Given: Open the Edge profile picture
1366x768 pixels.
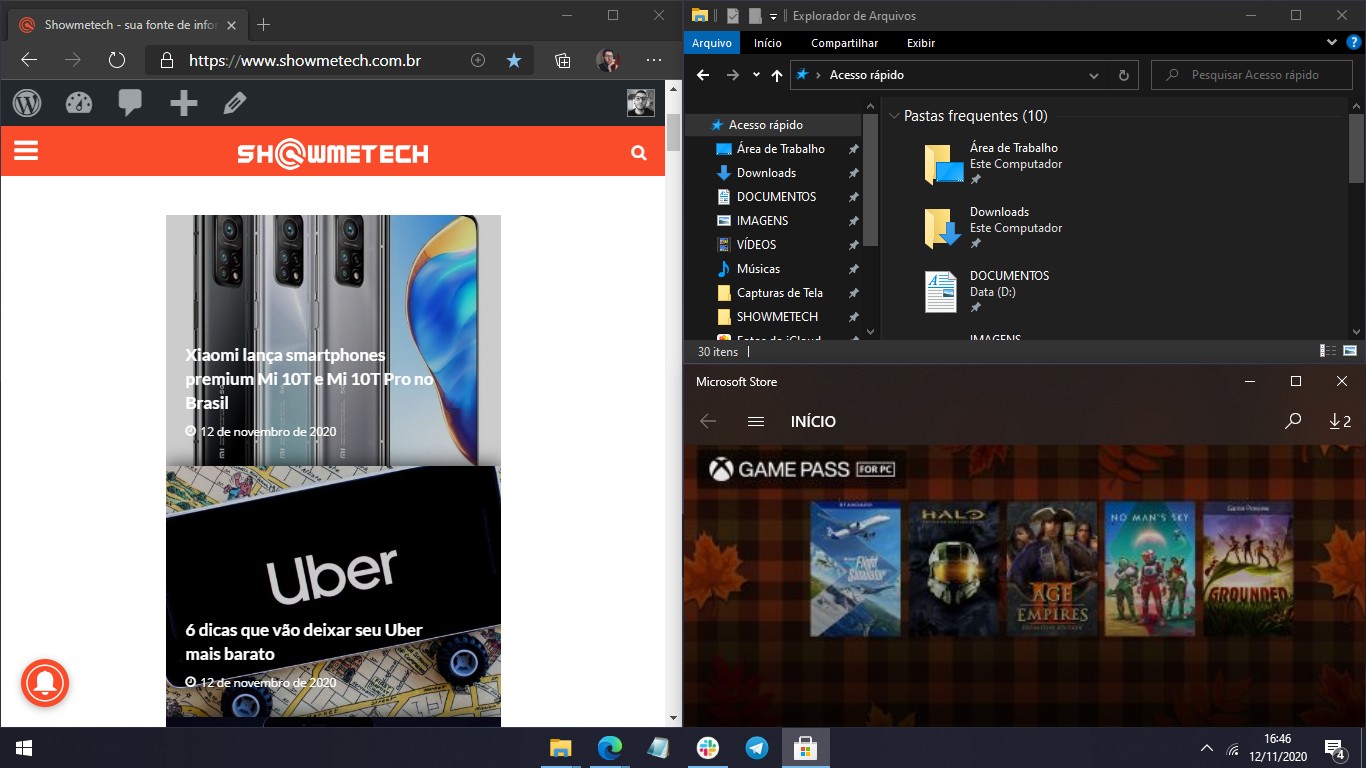Looking at the screenshot, I should (x=608, y=60).
